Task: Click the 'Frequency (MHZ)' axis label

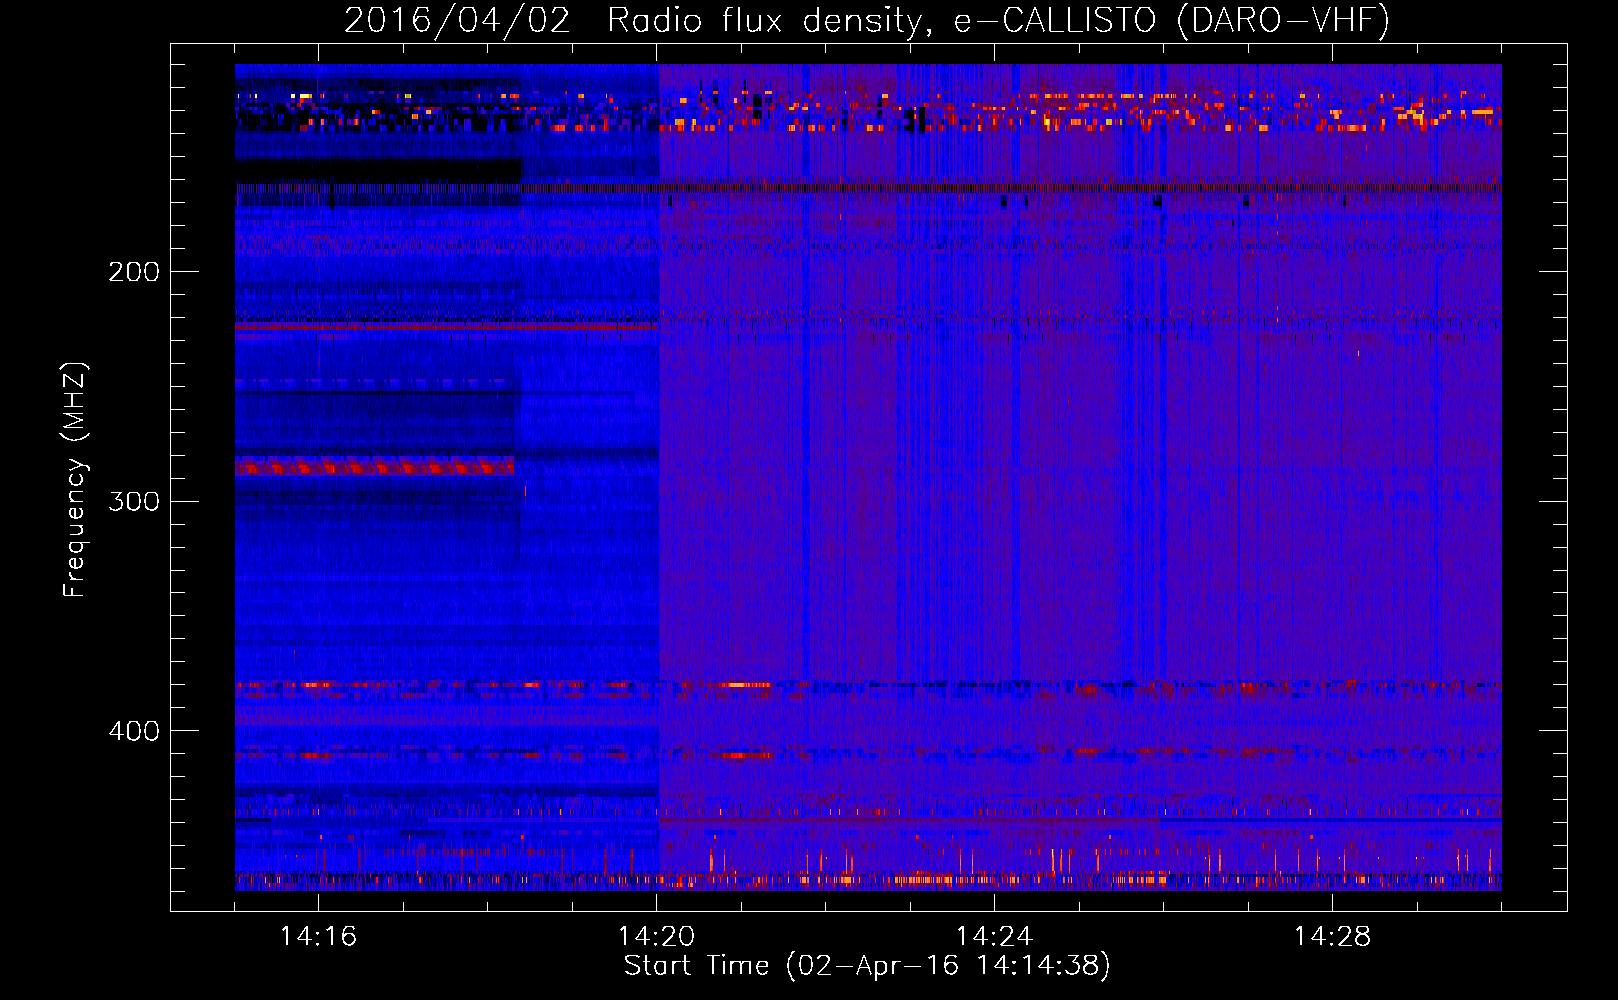Action: [75, 480]
